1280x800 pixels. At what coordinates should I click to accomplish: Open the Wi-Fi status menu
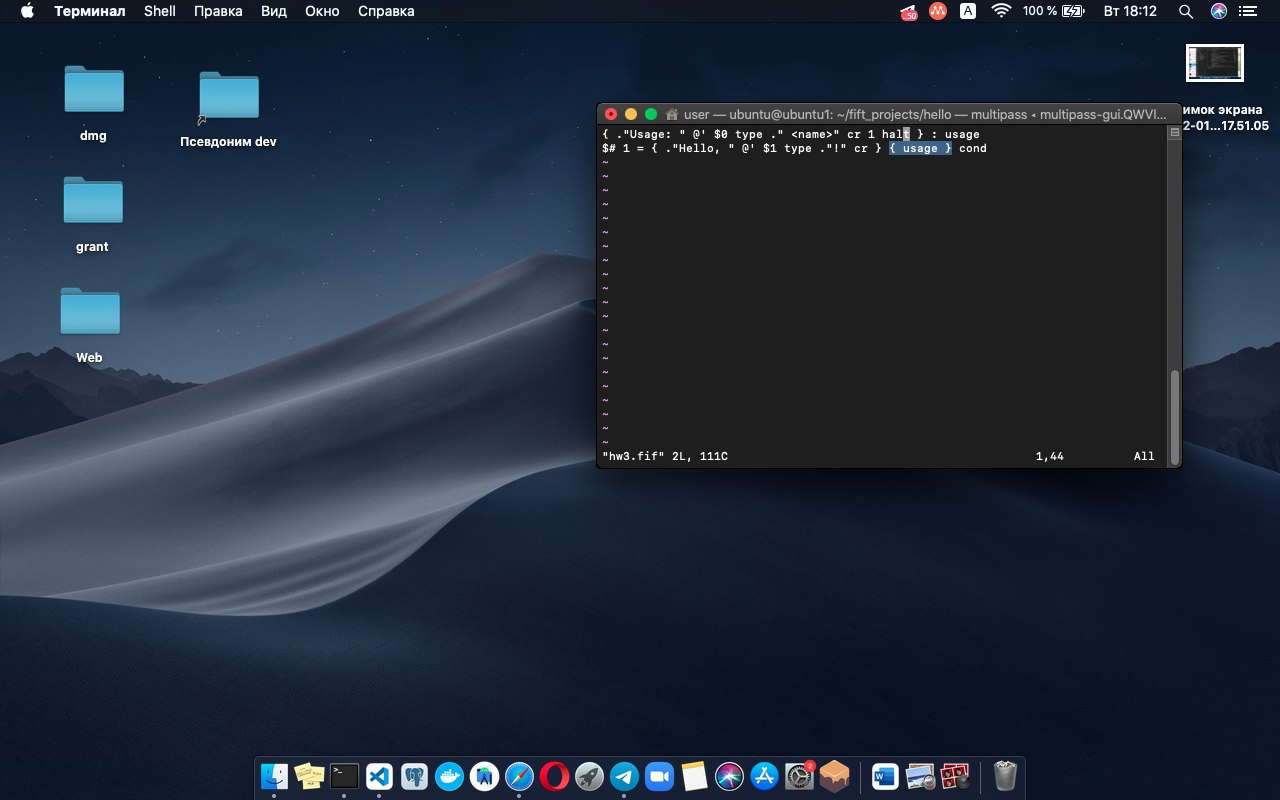pos(1000,11)
